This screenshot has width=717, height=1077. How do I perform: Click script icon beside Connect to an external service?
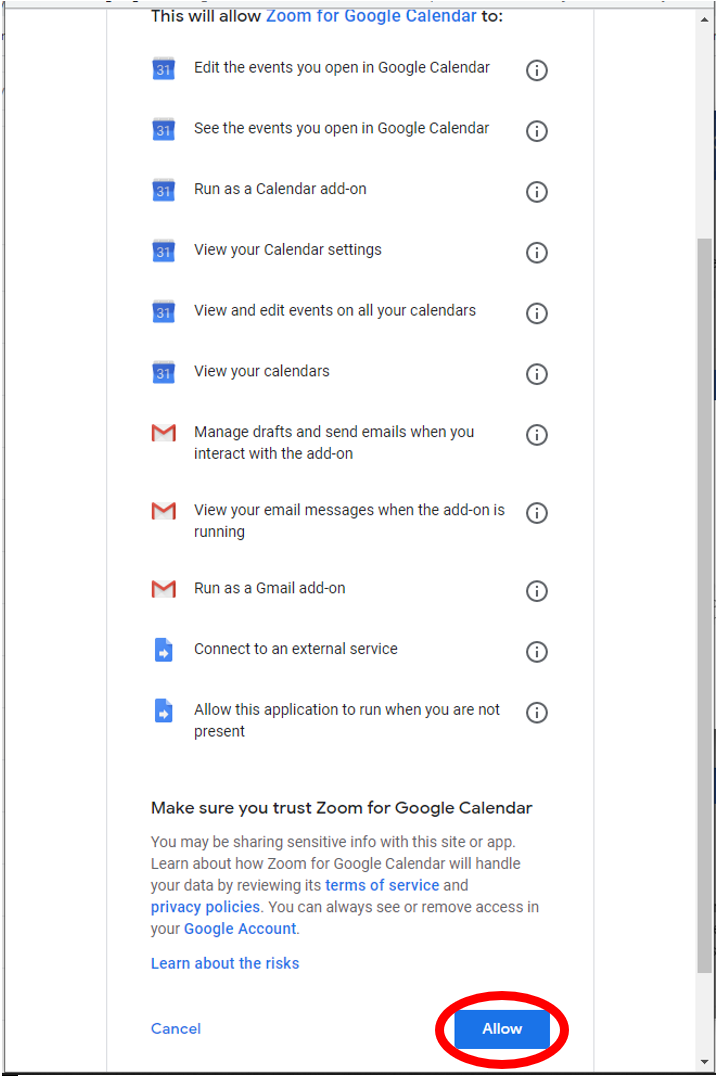(x=163, y=650)
